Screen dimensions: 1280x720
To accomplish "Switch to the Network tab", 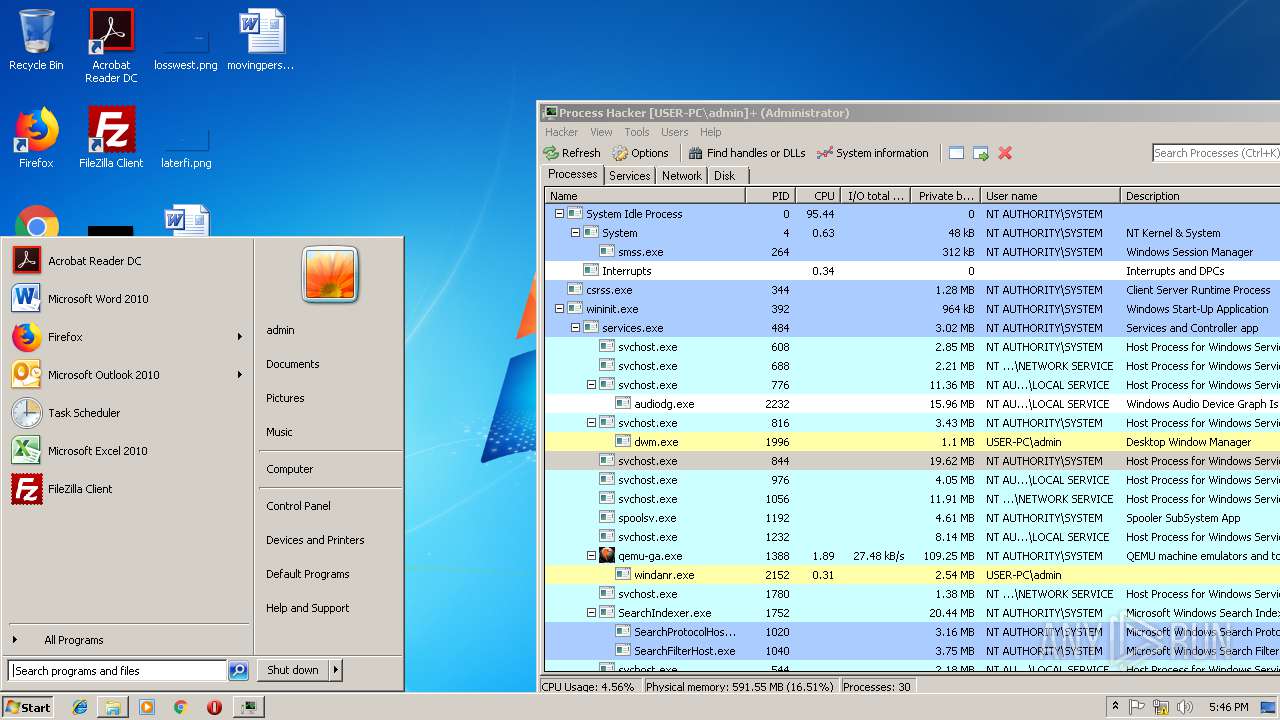I will pos(682,176).
